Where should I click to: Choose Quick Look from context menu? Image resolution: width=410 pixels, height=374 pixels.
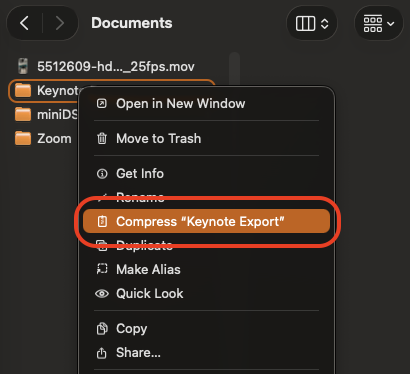pyautogui.click(x=206, y=293)
